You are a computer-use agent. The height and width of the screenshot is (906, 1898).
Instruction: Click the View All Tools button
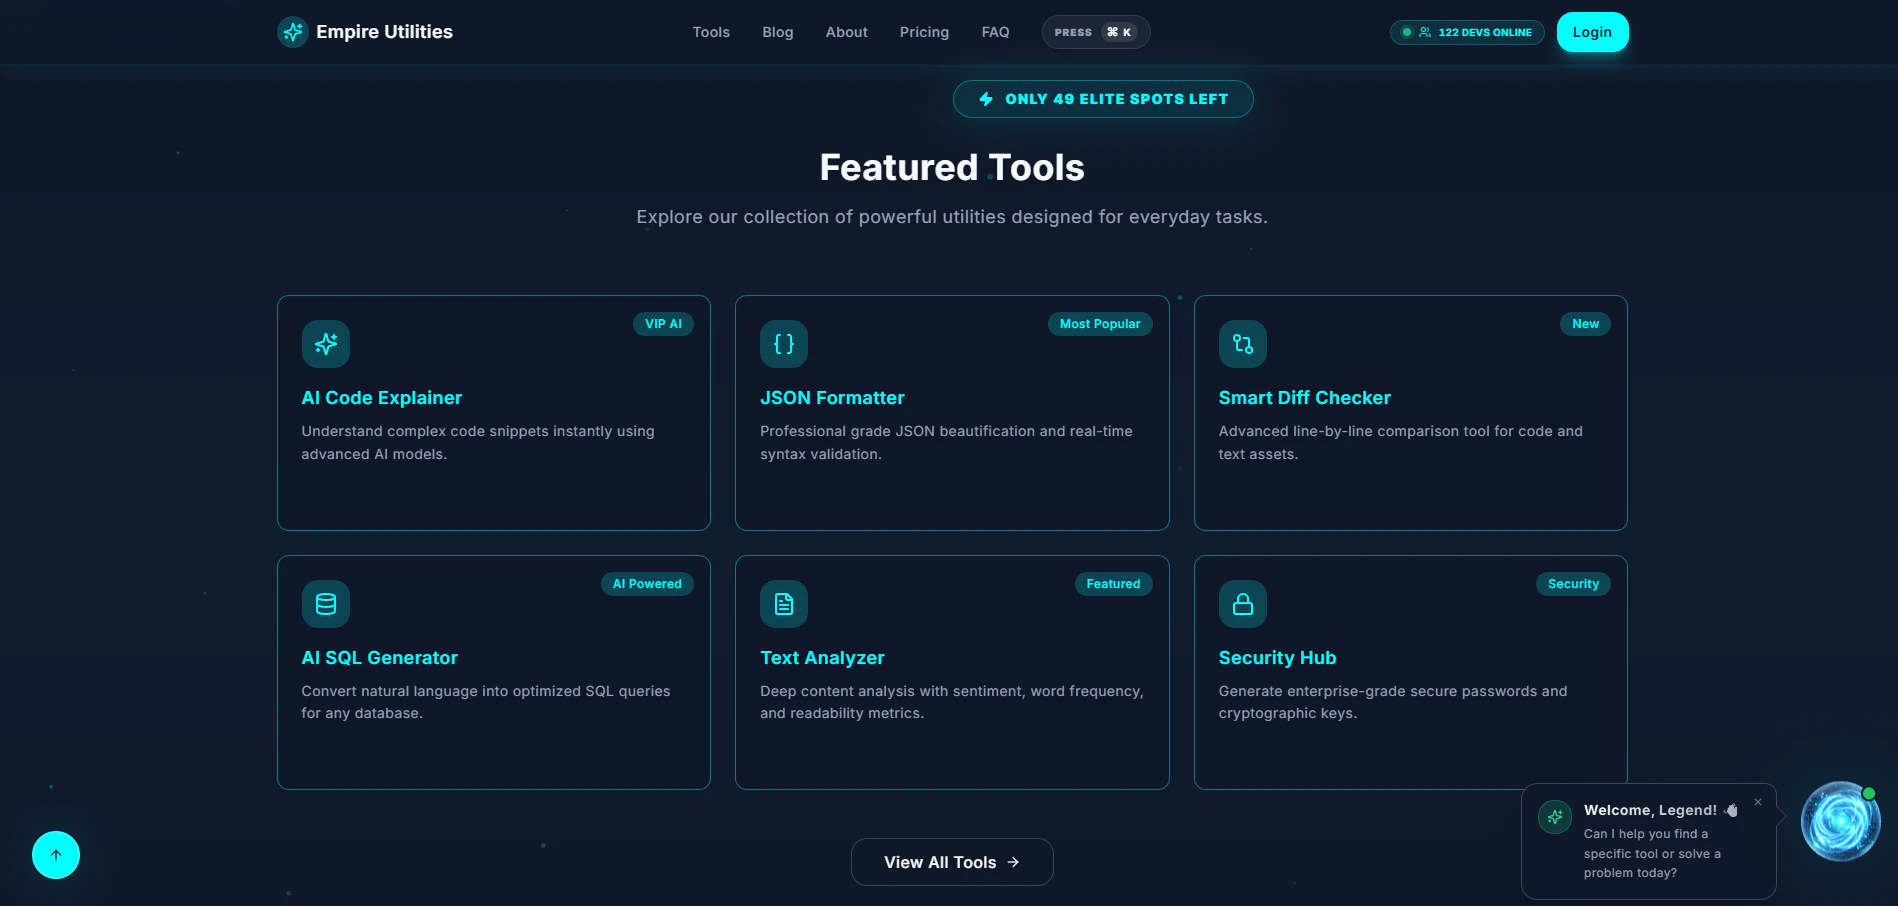tap(951, 861)
